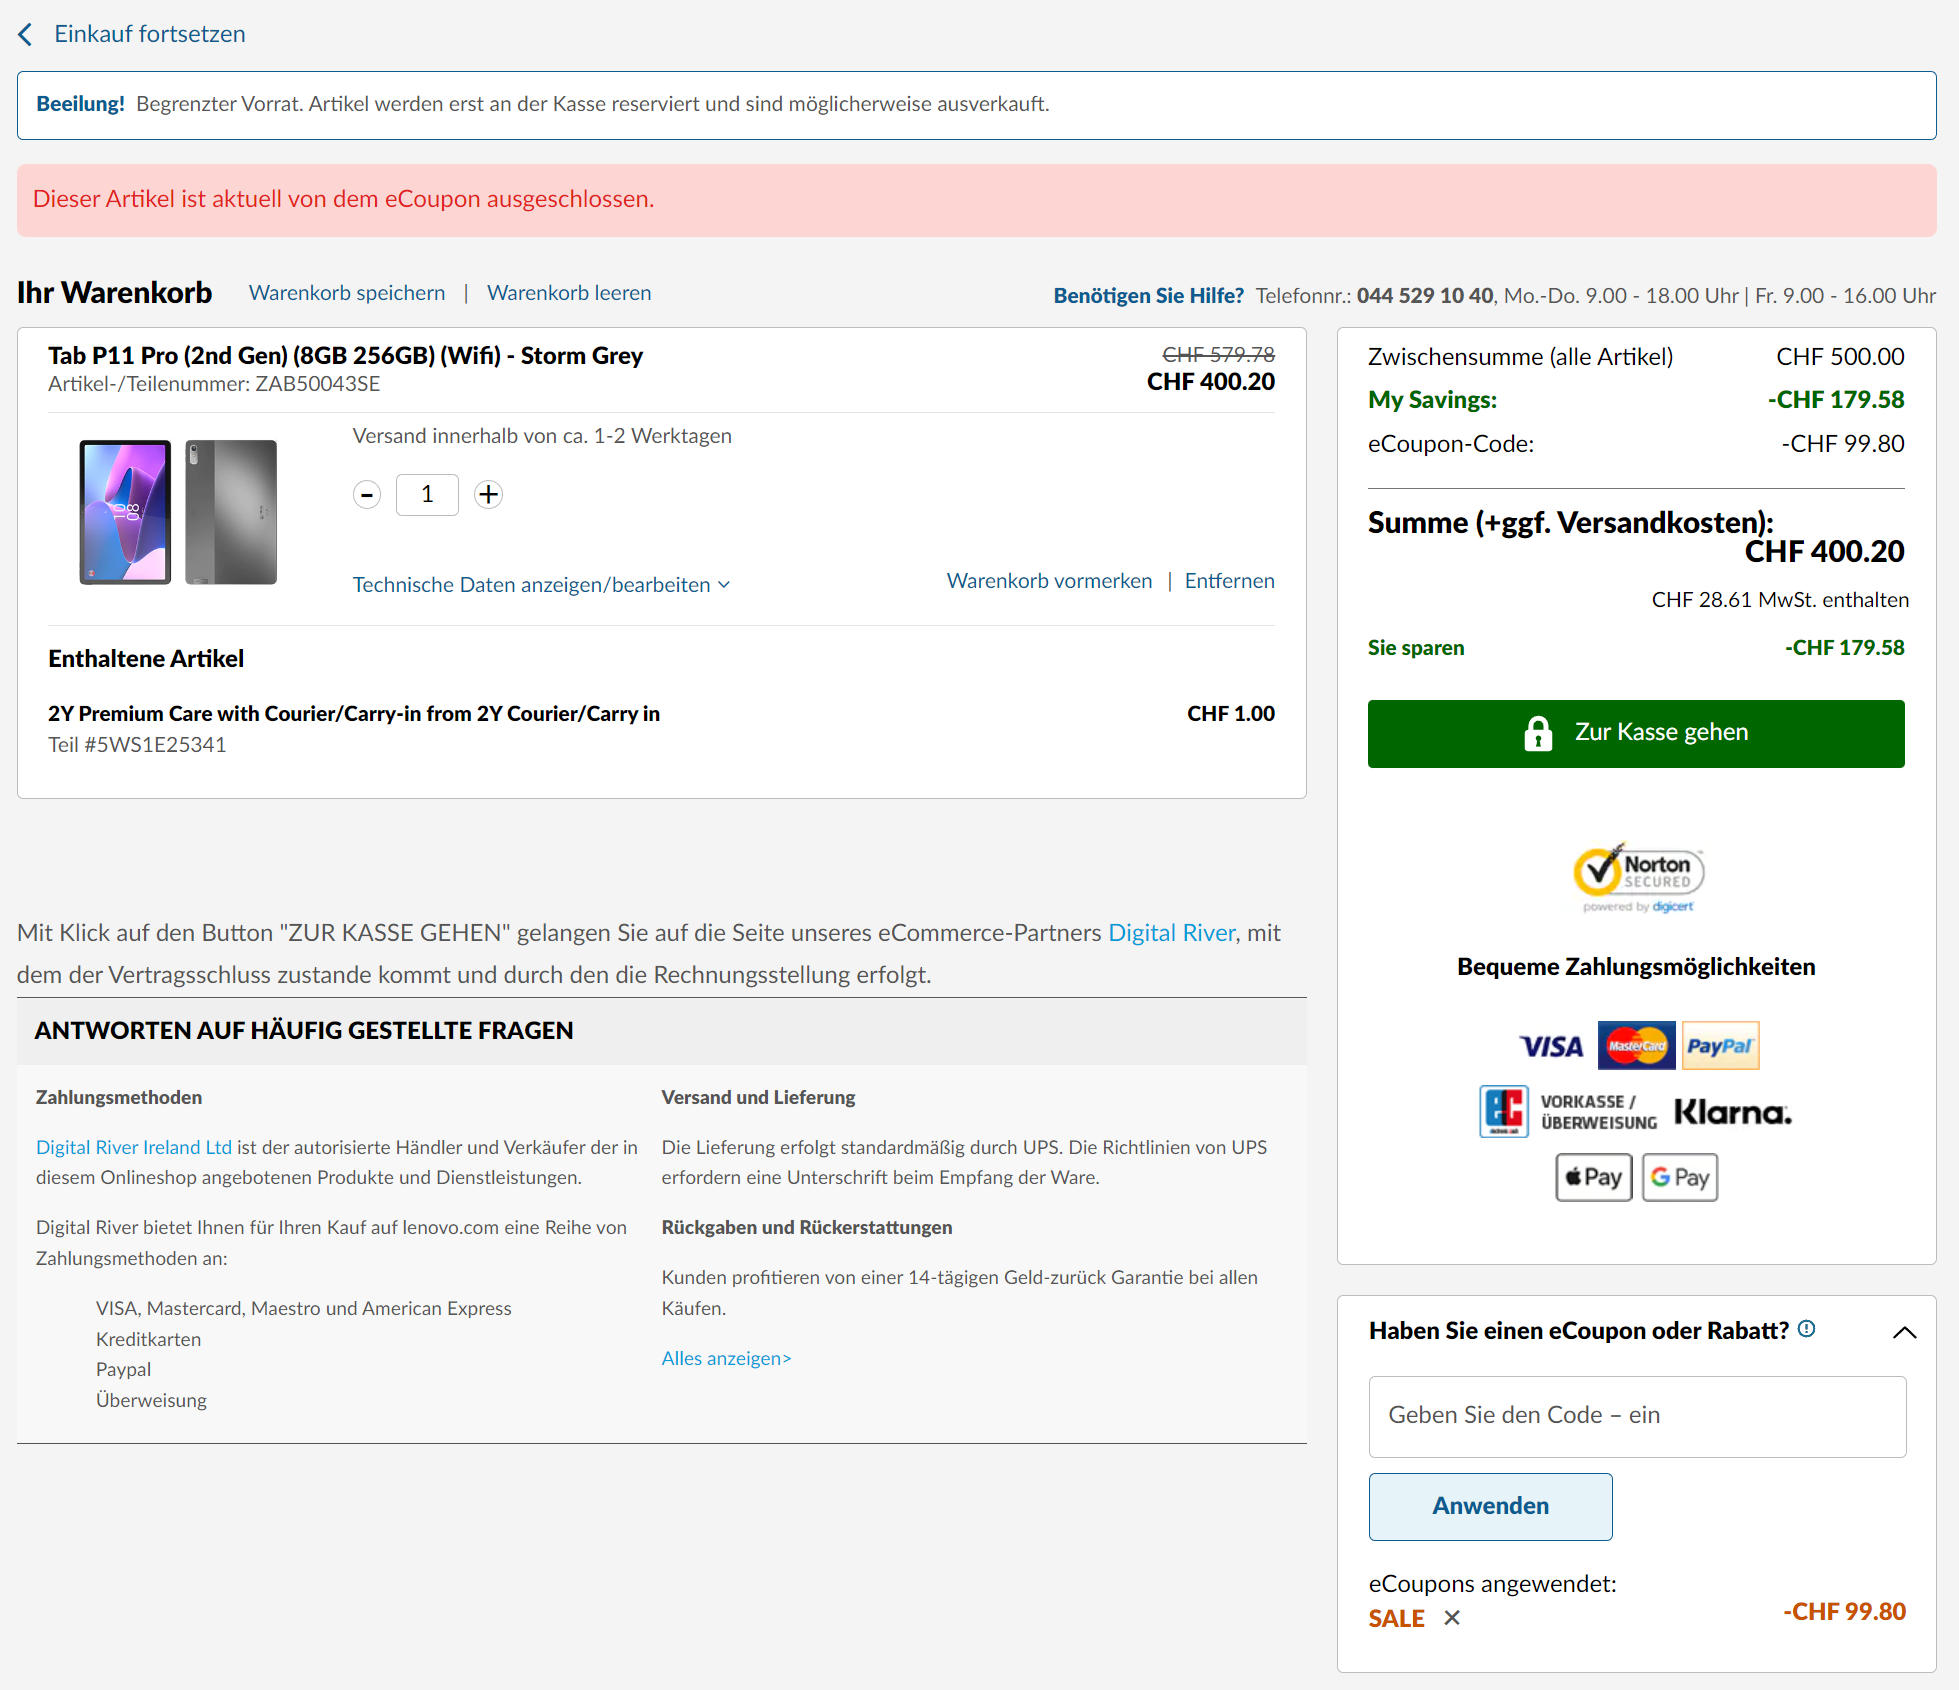Click the info icon next to eCoupon heading
This screenshot has height=1690, width=1959.
1806,1329
